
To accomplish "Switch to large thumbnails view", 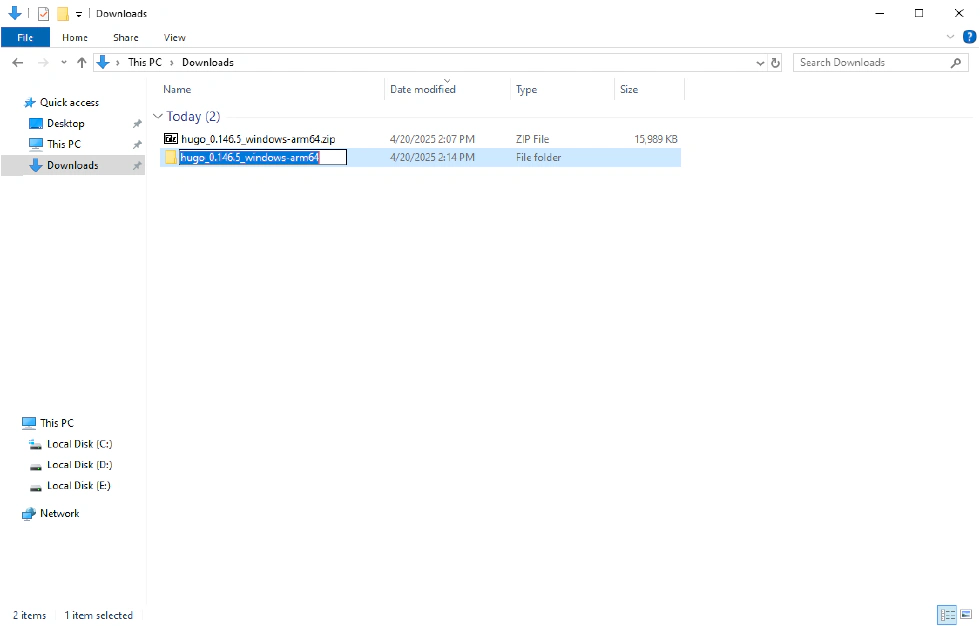I will 965,615.
